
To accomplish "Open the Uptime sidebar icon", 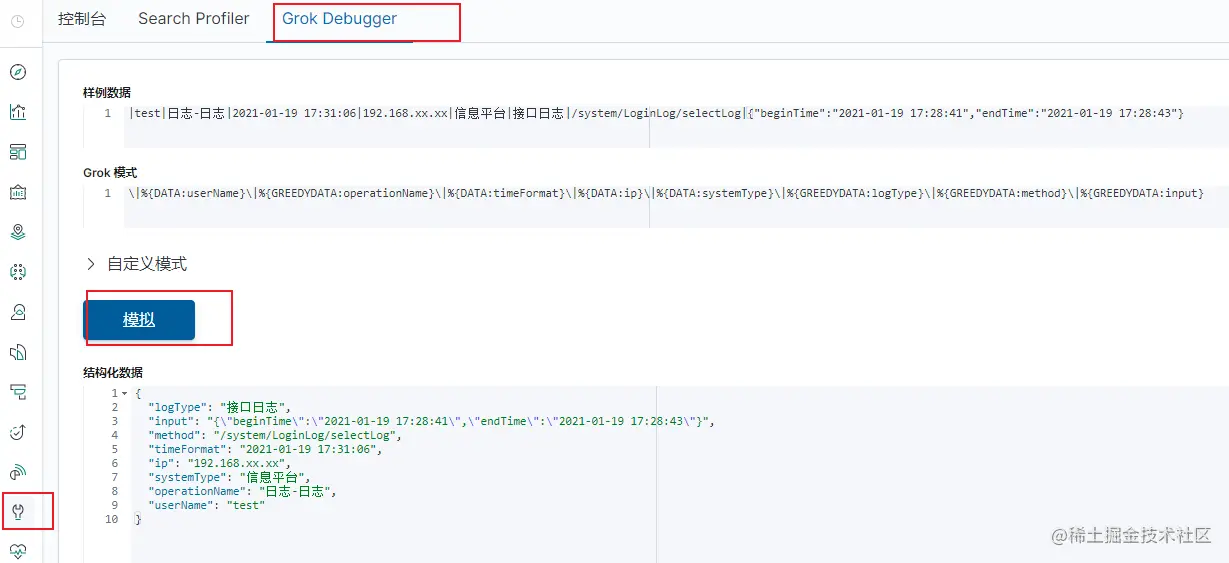I will click(x=17, y=432).
